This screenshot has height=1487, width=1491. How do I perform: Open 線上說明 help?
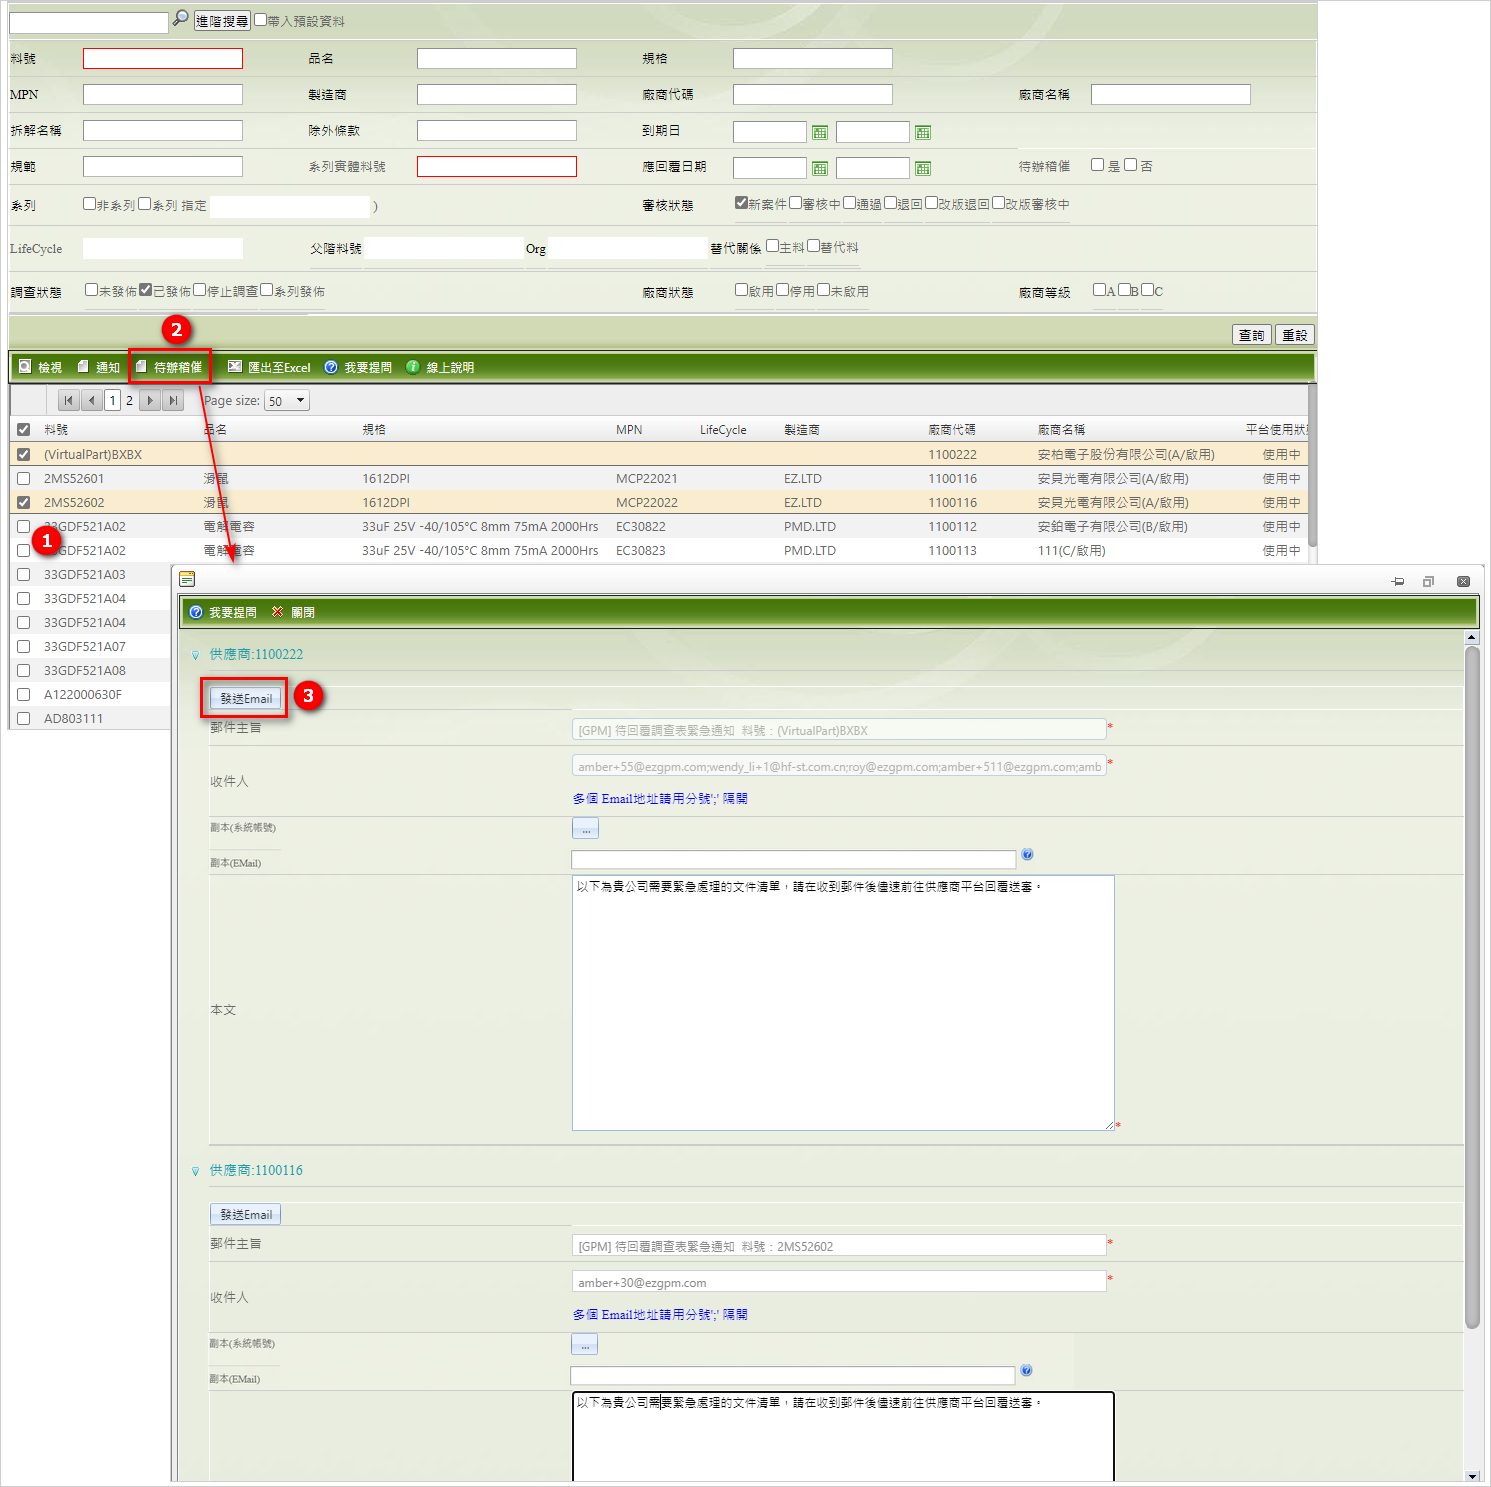pos(440,367)
